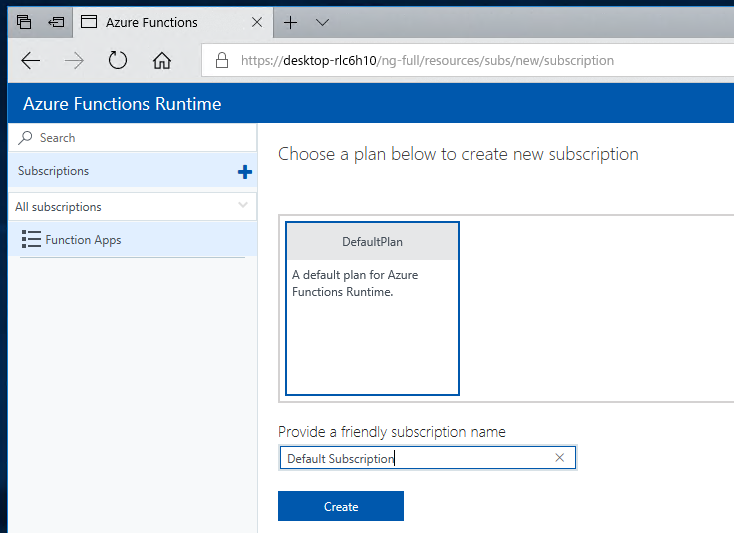Click the friendly subscription name field
Image resolution: width=734 pixels, height=533 pixels.
(x=428, y=458)
